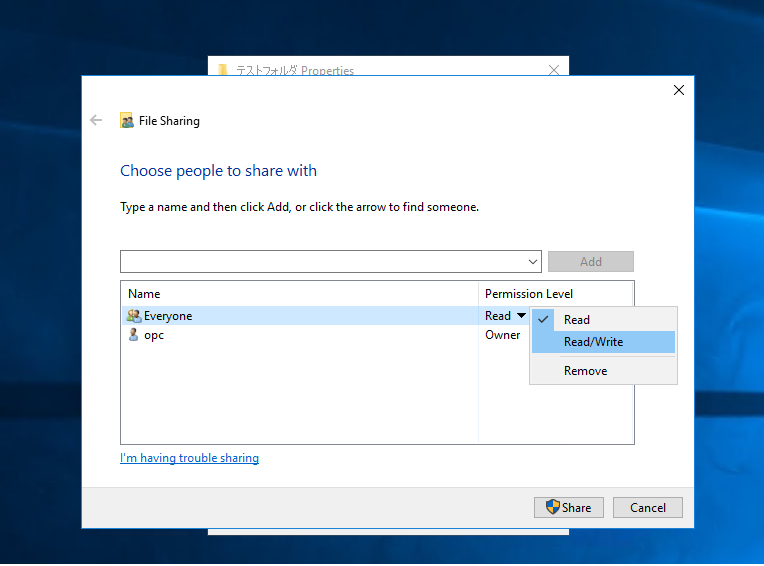Click the opc user icon
Image resolution: width=764 pixels, height=566 pixels.
coord(133,335)
